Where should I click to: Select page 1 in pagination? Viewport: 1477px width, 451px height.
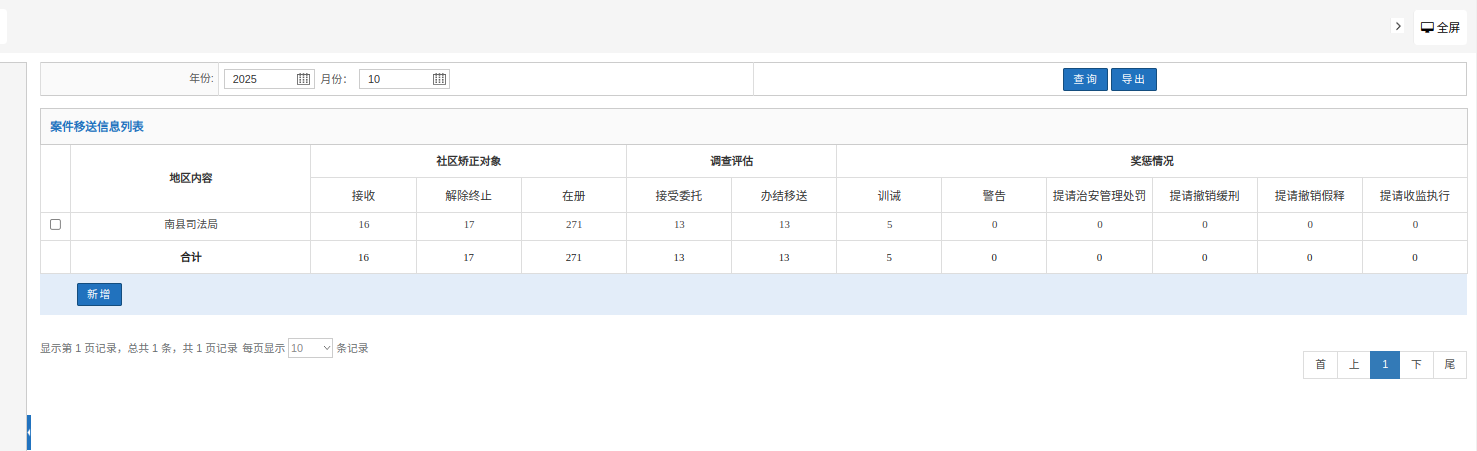pos(1385,365)
